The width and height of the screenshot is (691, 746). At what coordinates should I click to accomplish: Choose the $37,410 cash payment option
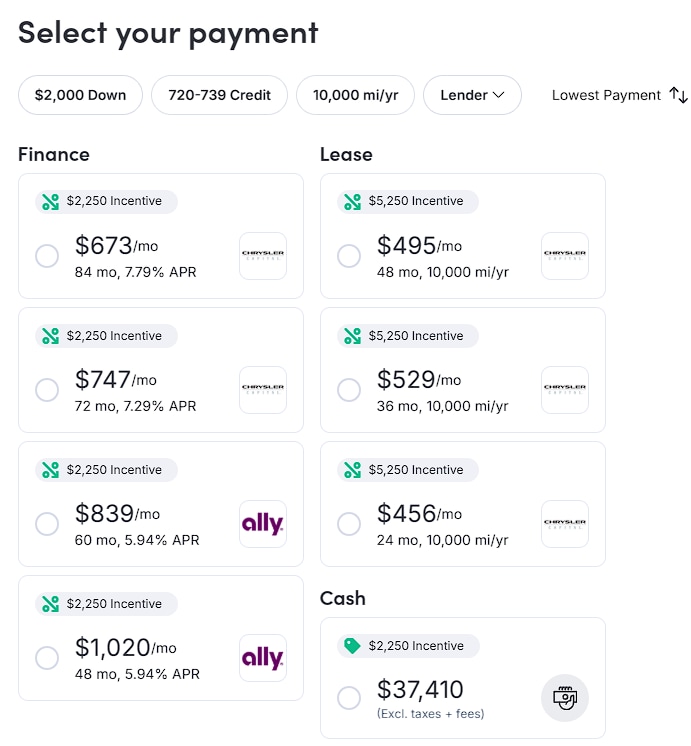click(x=349, y=698)
